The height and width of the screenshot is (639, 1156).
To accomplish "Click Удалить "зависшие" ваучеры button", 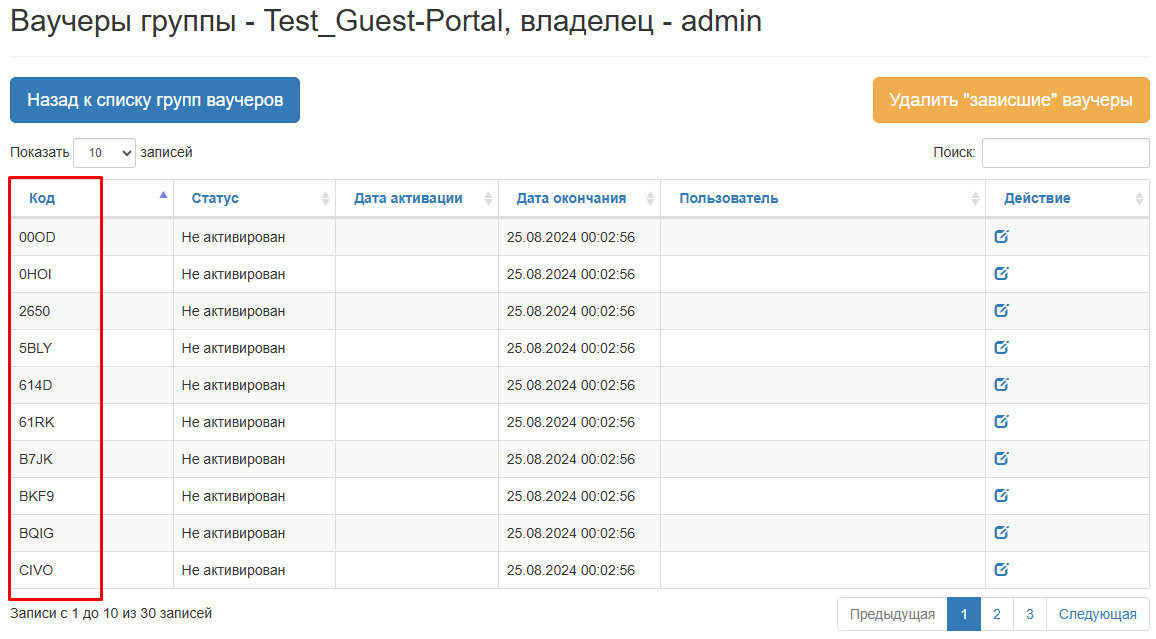I will [x=1011, y=100].
